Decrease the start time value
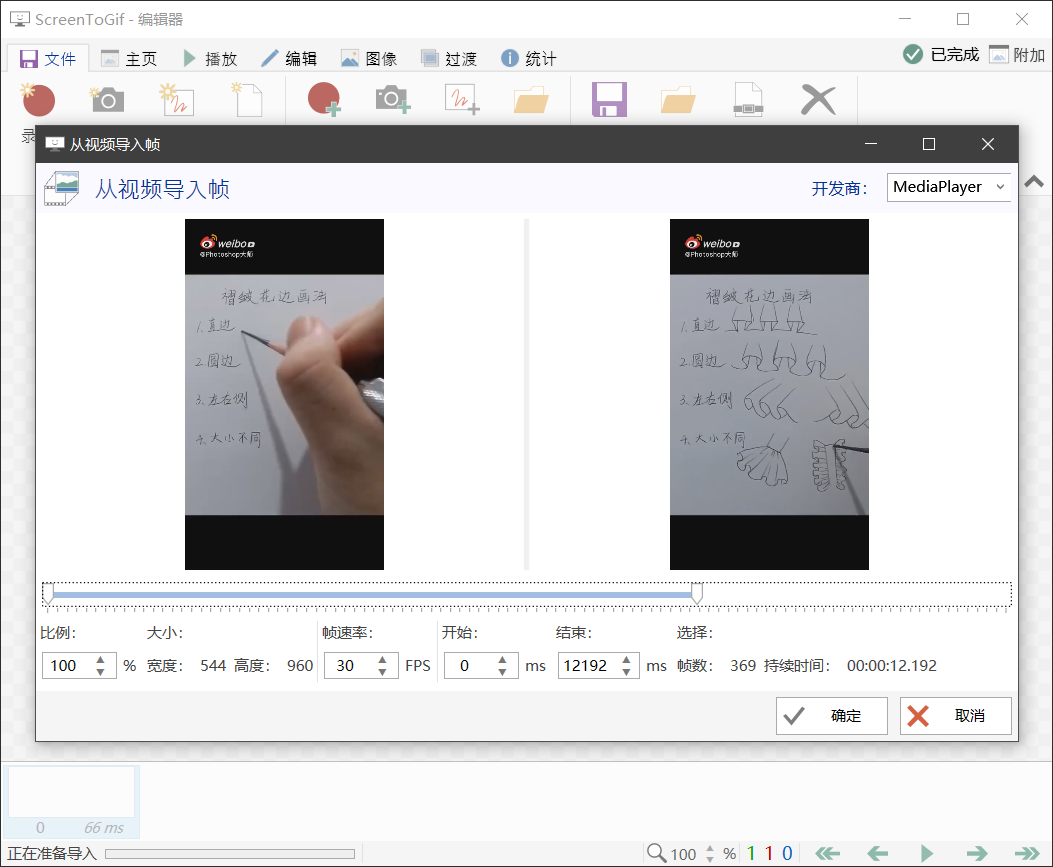 point(502,672)
